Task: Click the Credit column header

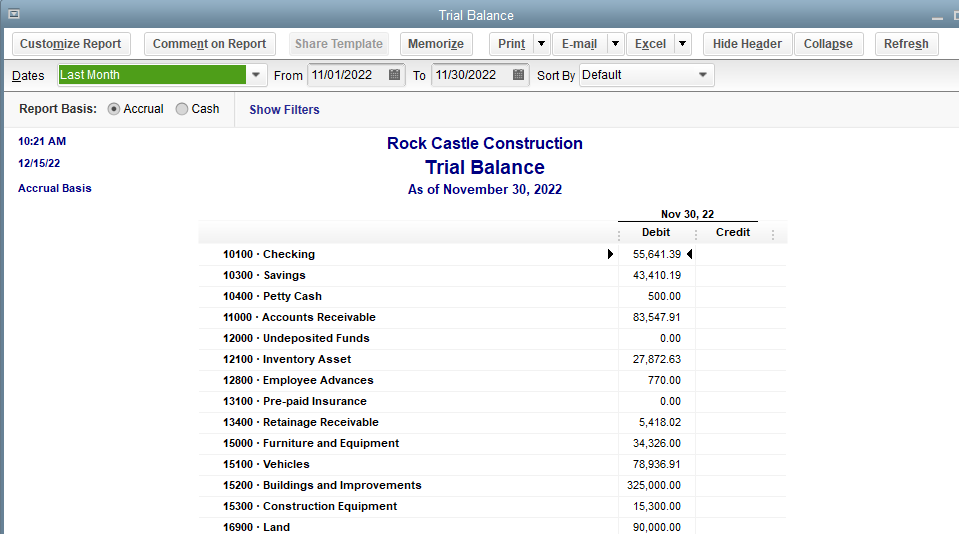Action: click(x=733, y=232)
